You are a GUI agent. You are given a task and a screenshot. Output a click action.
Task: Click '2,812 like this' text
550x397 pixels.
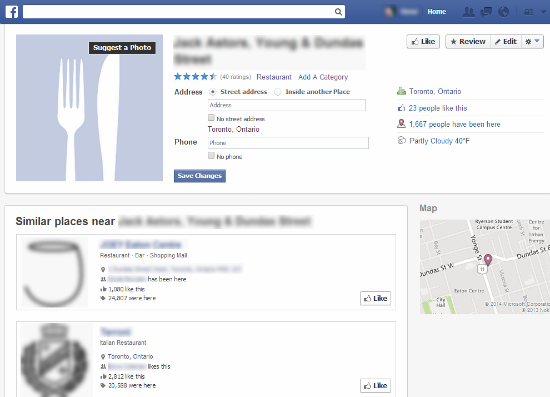click(127, 376)
